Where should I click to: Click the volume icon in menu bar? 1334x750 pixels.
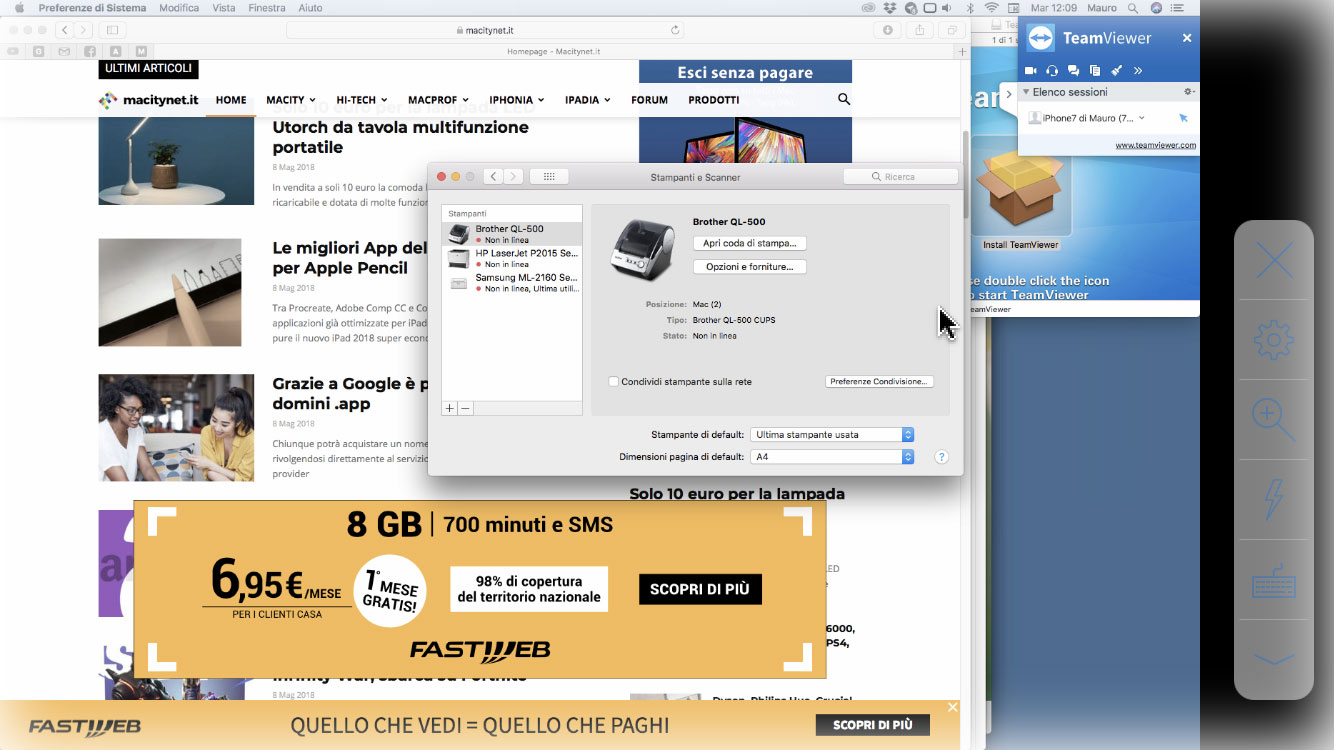949,8
